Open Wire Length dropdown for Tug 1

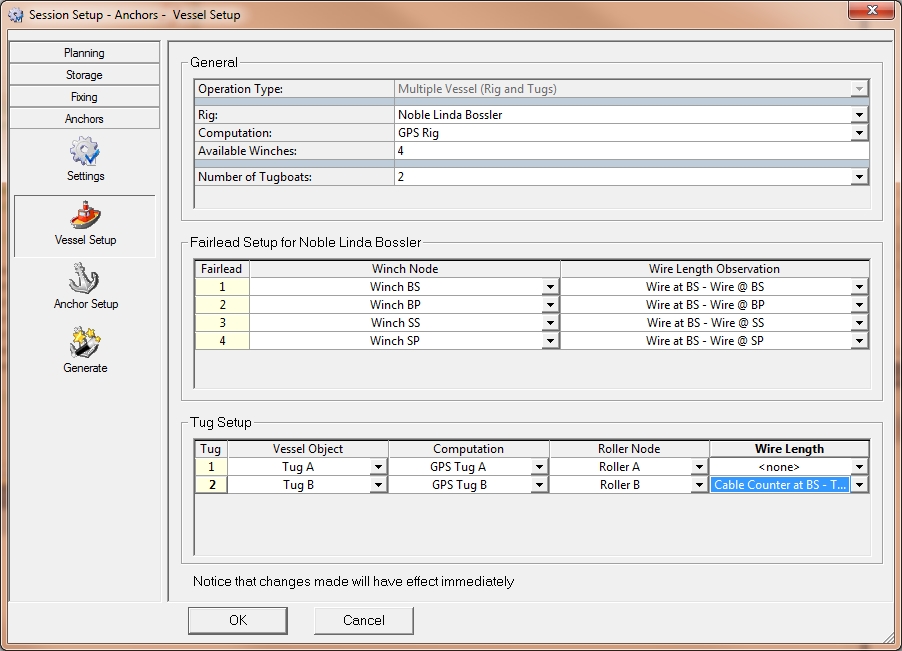[x=859, y=467]
